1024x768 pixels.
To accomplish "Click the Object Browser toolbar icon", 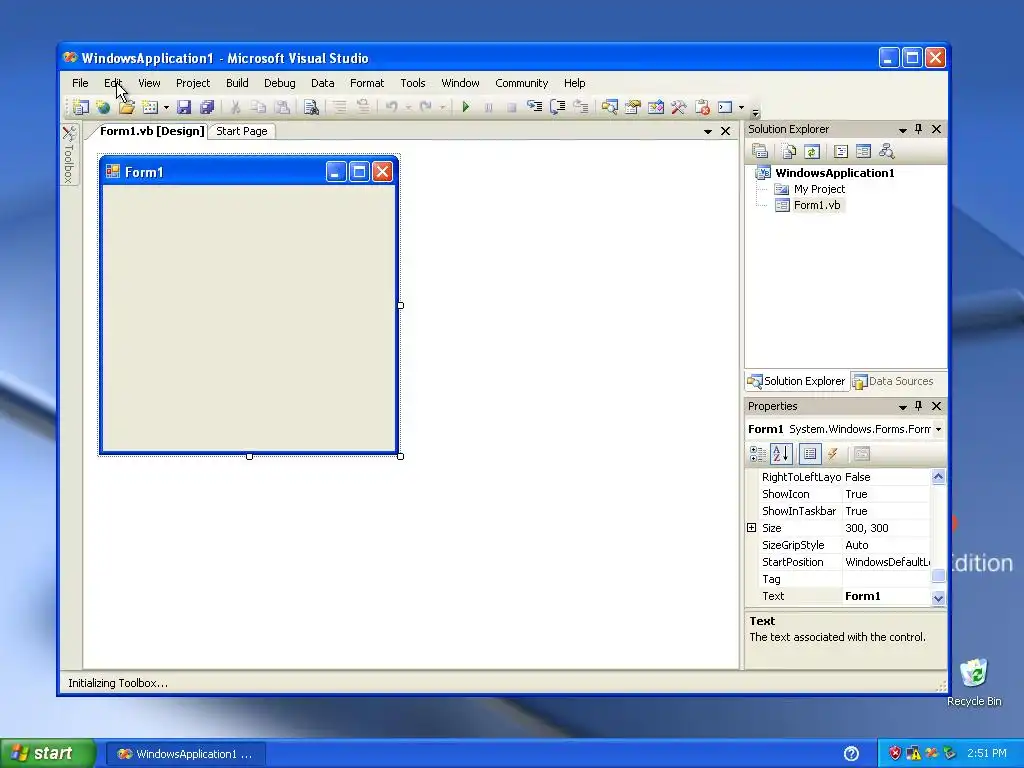I will [656, 106].
